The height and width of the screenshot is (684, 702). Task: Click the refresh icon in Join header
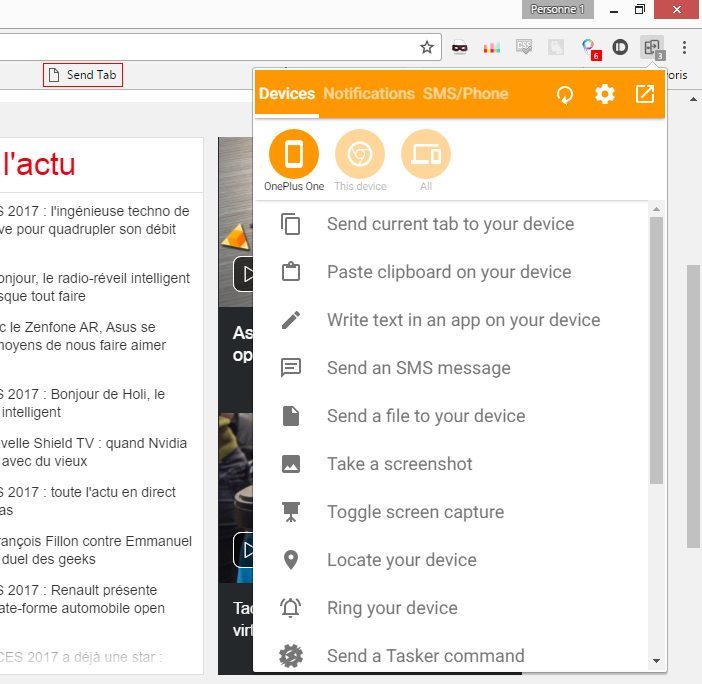tap(565, 94)
